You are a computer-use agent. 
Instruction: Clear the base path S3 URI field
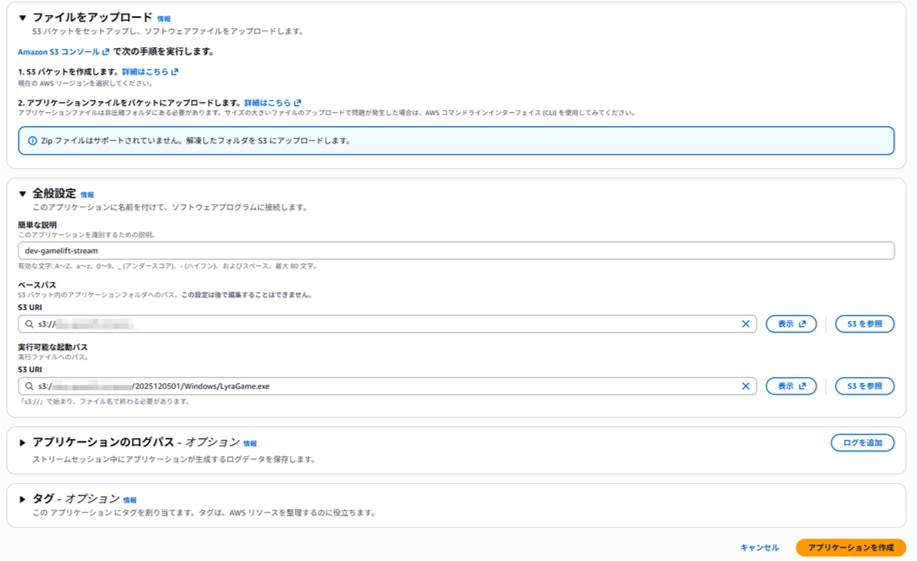click(745, 324)
